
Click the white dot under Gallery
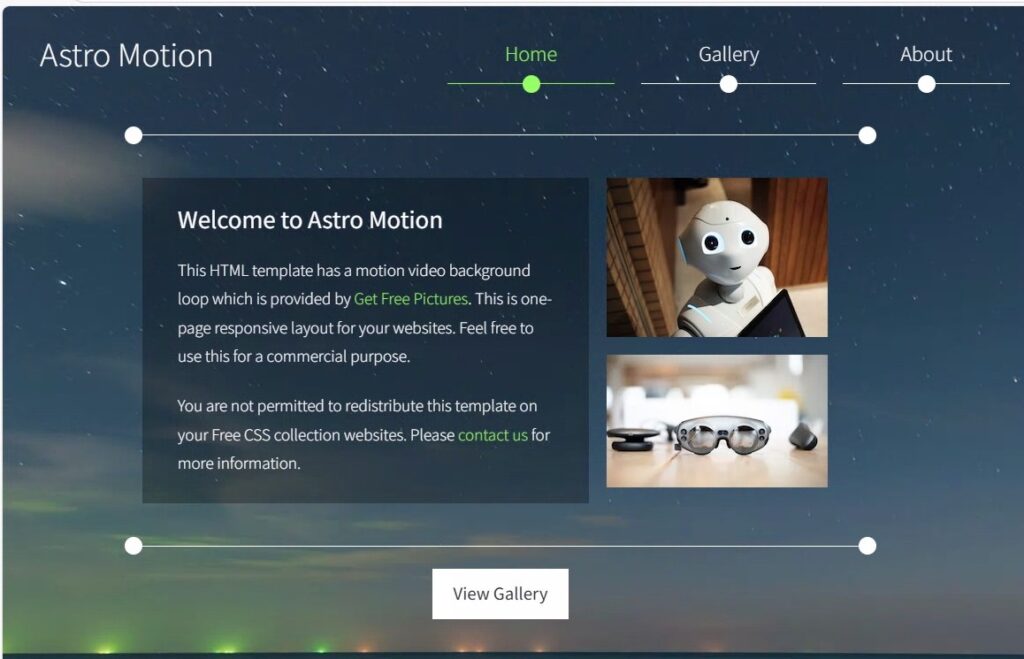728,84
